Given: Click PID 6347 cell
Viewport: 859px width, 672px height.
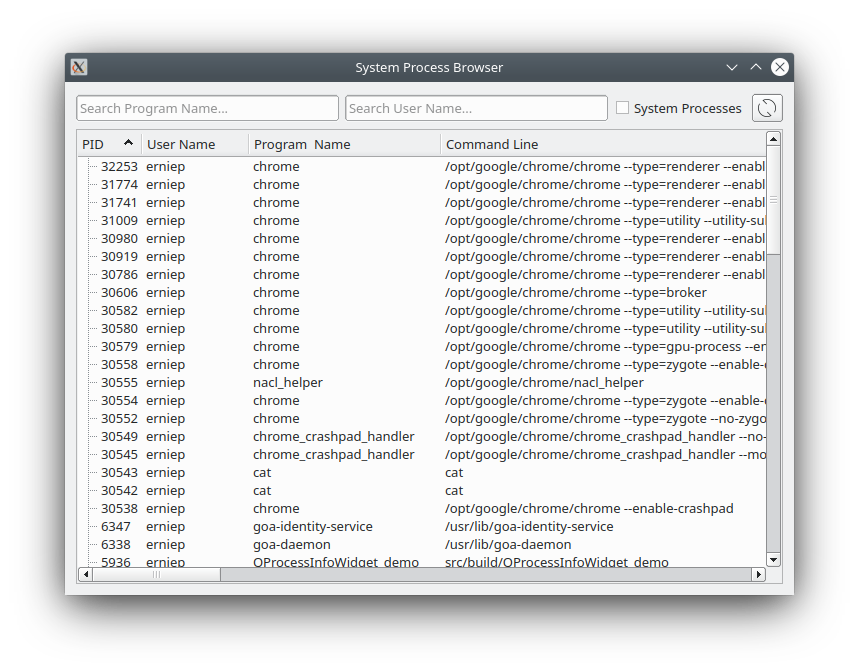Looking at the screenshot, I should [116, 527].
